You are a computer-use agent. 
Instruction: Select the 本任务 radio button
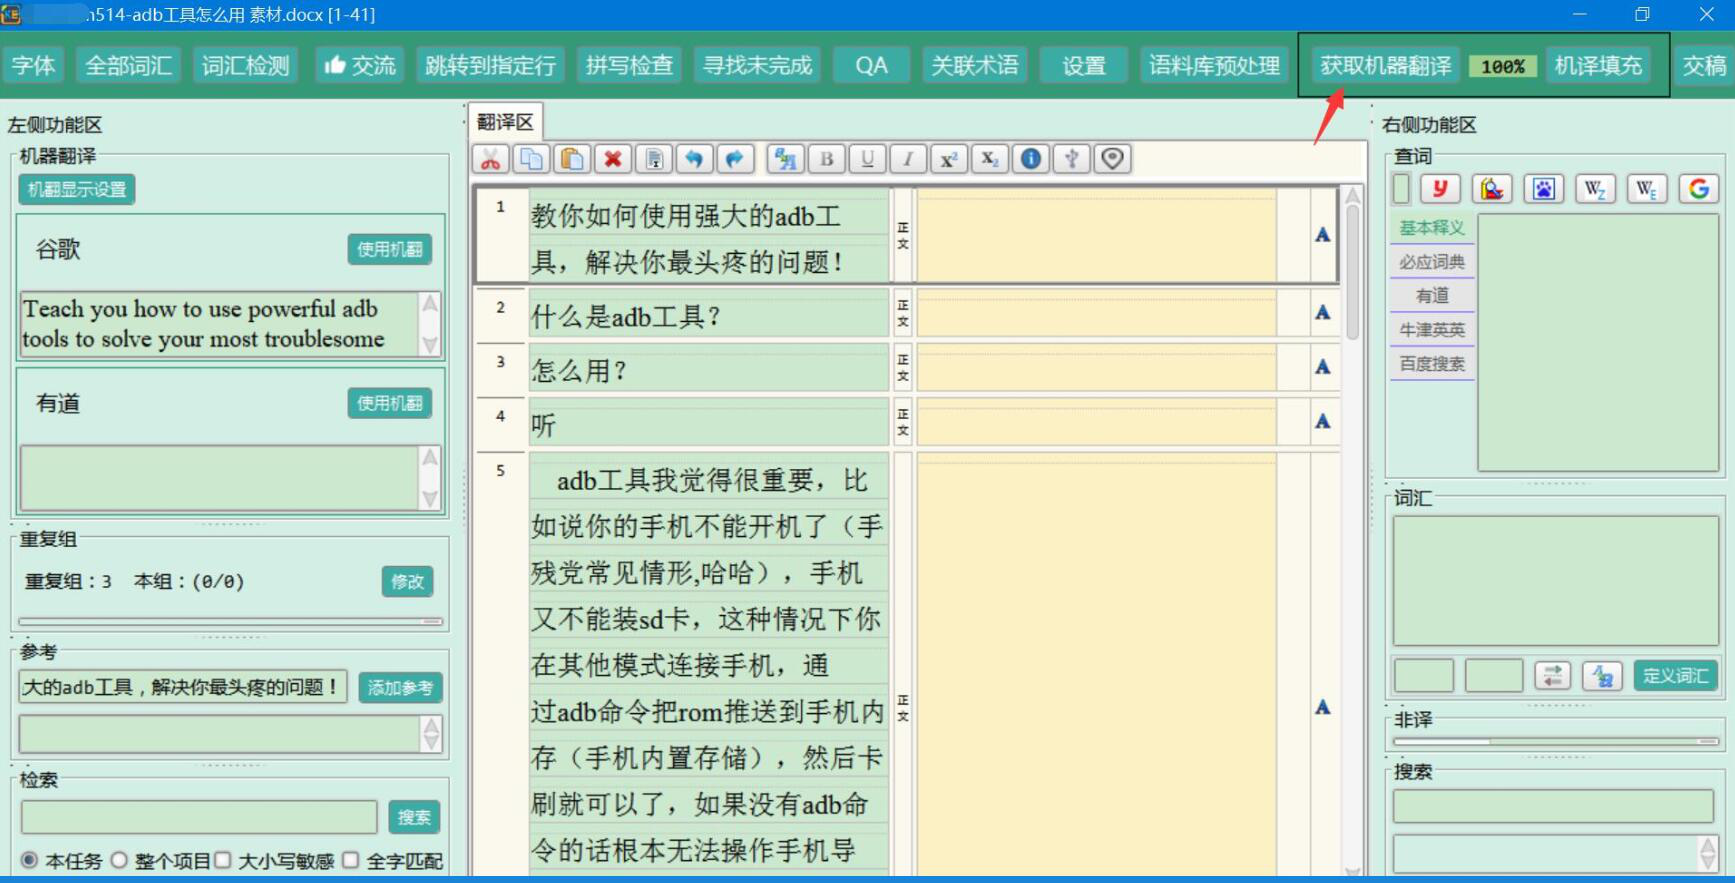(30, 860)
